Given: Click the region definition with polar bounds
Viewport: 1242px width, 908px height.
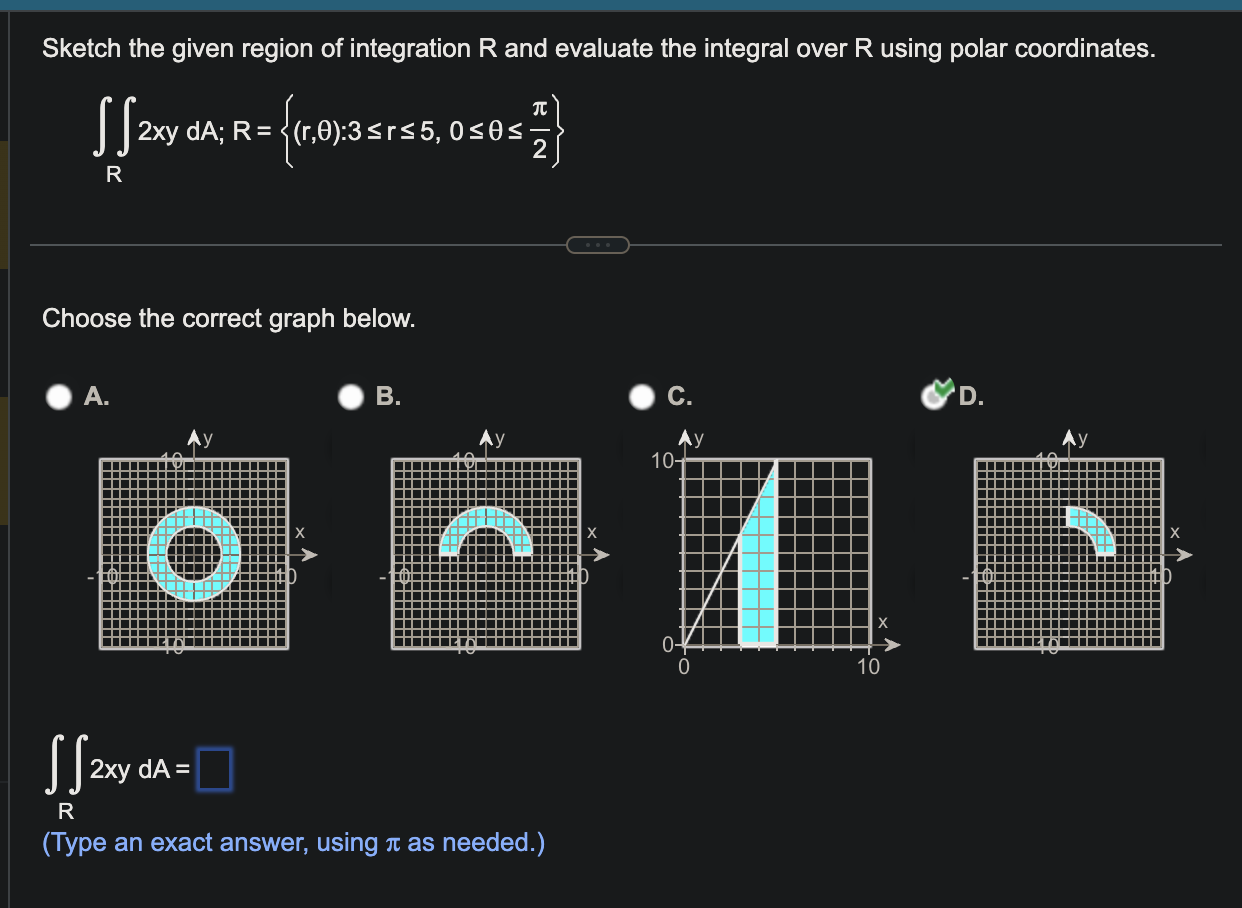Looking at the screenshot, I should click(420, 130).
